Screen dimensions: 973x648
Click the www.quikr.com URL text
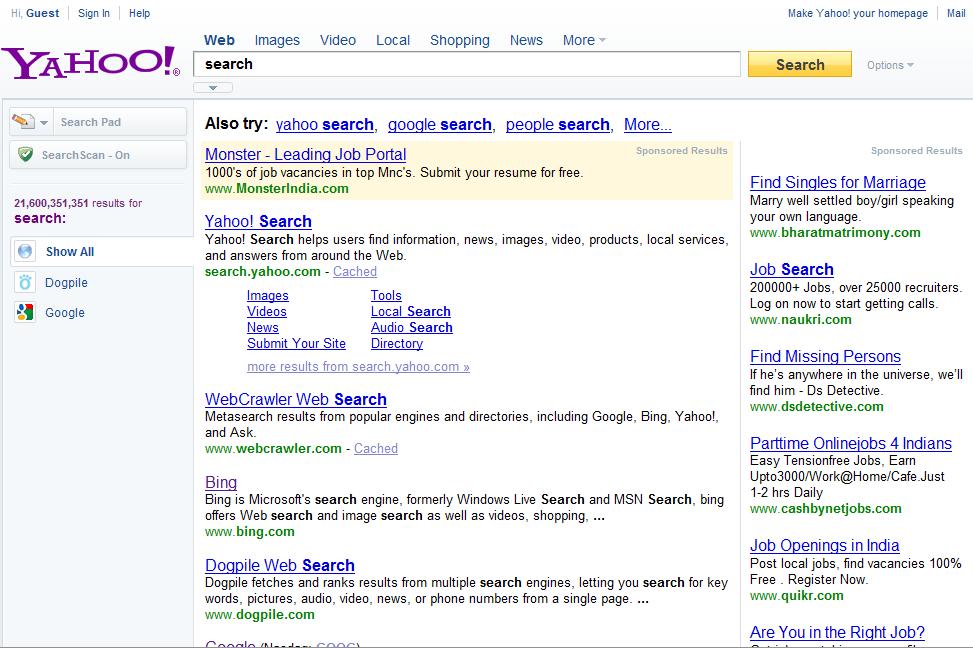796,596
